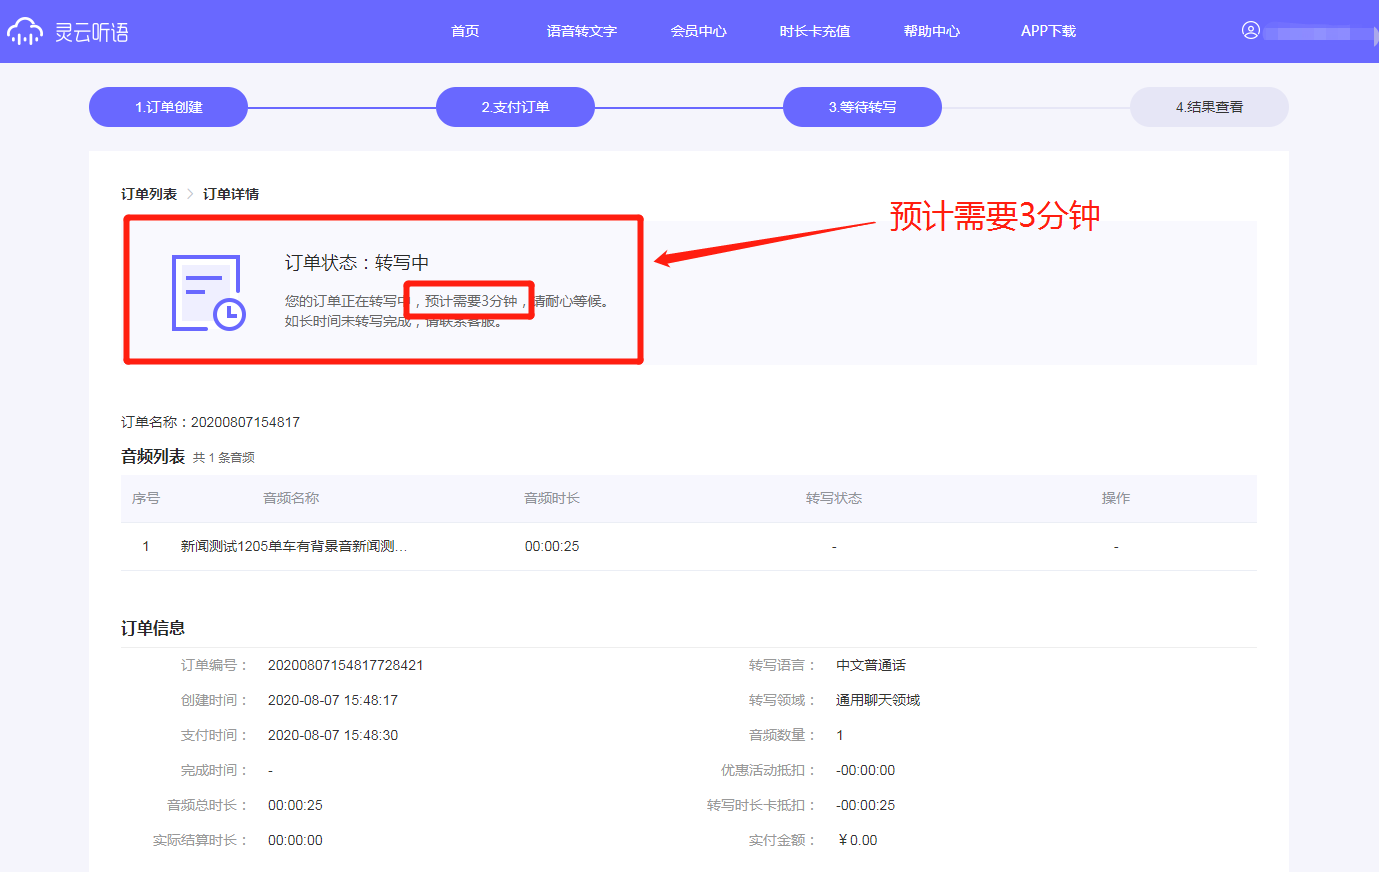The height and width of the screenshot is (872, 1379).
Task: Click the user account avatar icon
Action: [x=1250, y=31]
